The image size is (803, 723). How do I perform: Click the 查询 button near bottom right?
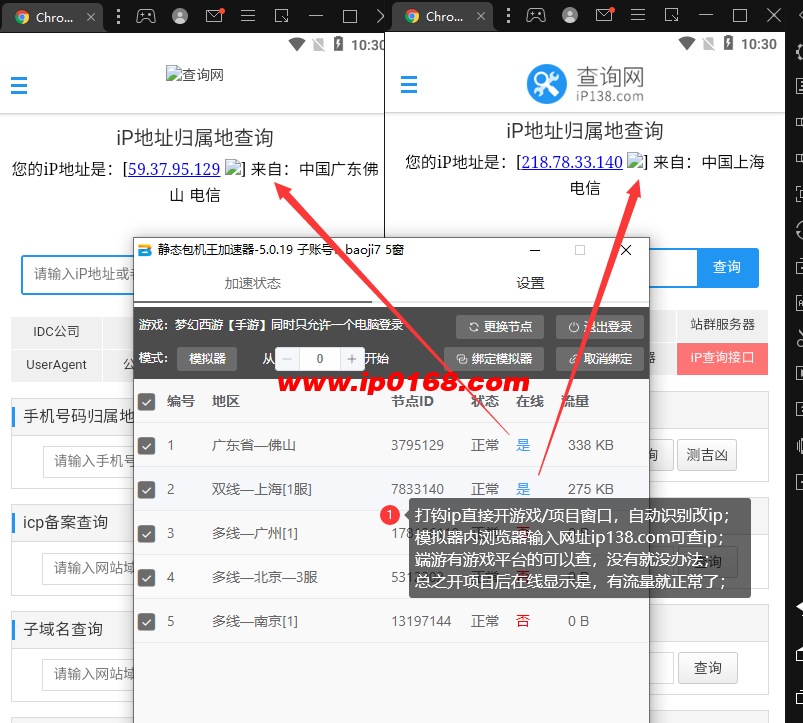coord(708,668)
